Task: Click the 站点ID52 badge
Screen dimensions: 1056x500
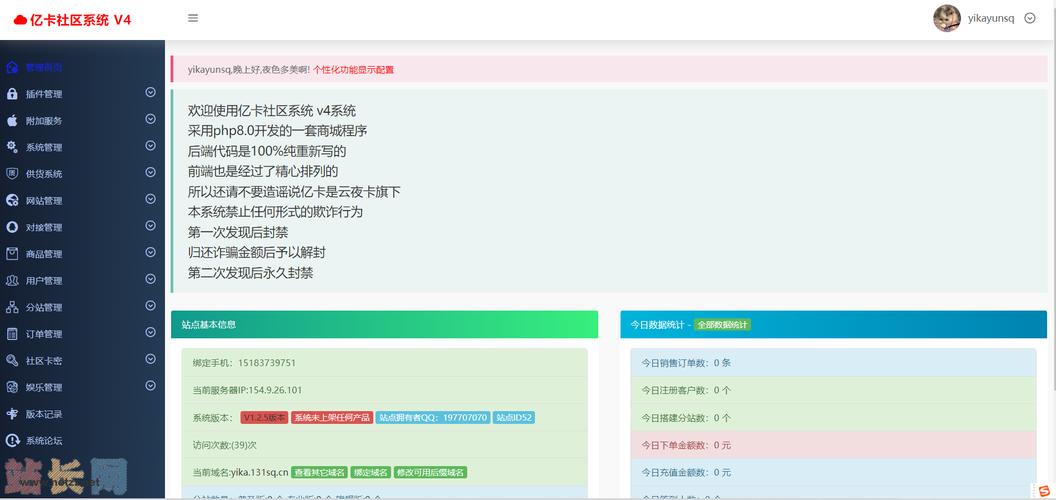Action: pos(514,418)
